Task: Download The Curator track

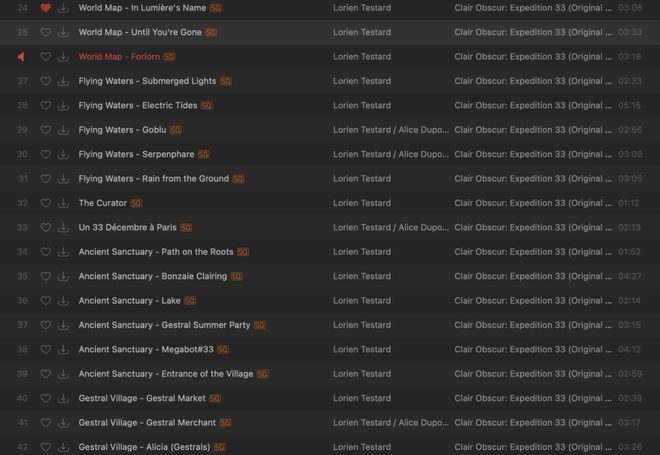Action: pos(63,203)
